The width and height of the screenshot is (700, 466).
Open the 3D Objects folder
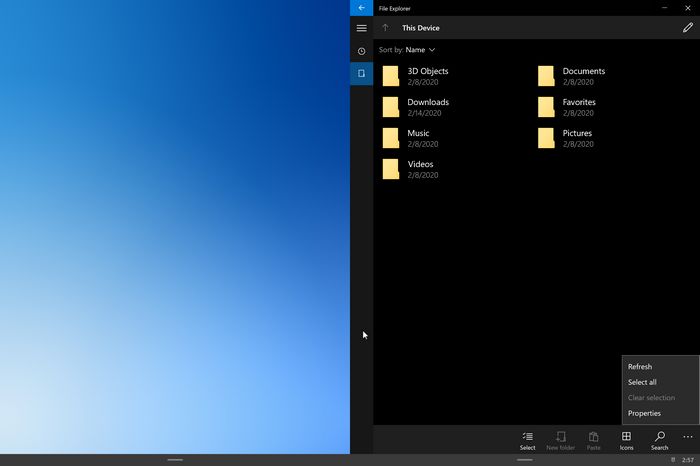pos(427,76)
